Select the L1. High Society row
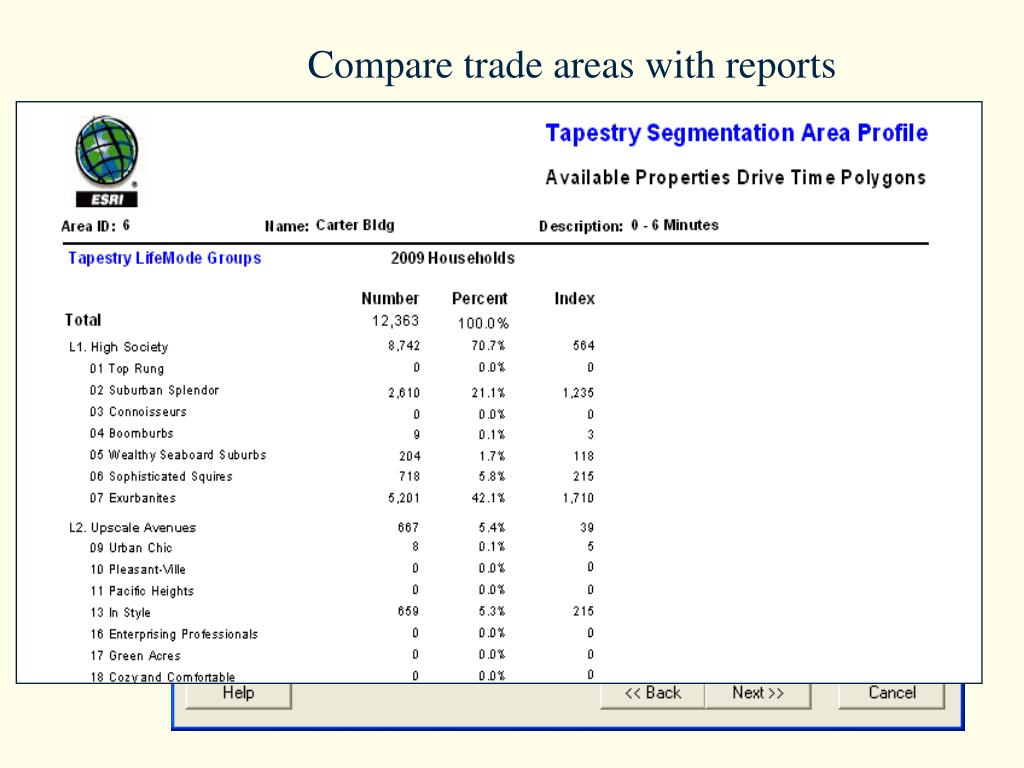This screenshot has height=768, width=1024. pos(332,346)
